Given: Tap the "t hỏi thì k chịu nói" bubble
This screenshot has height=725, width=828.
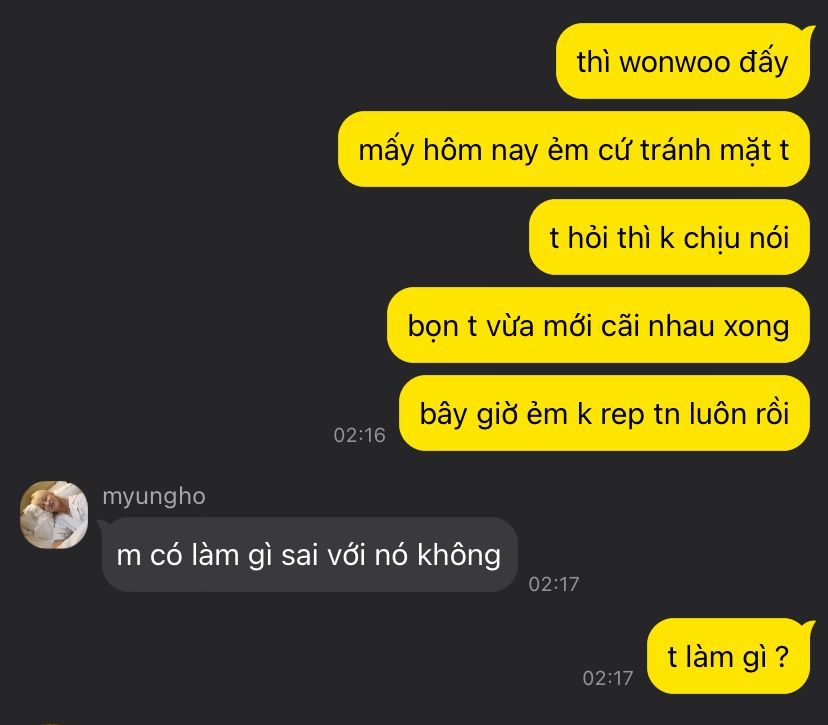Looking at the screenshot, I should pos(669,237).
